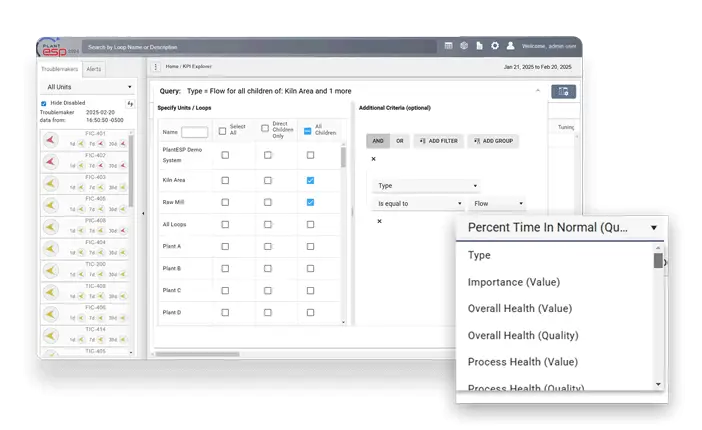Image resolution: width=702 pixels, height=430 pixels.
Task: Toggle the Hide Disabled checkbox
Action: [x=43, y=103]
